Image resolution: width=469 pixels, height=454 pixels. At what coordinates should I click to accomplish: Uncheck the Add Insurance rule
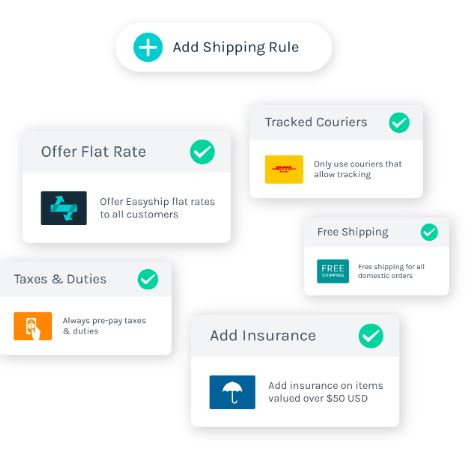click(x=371, y=336)
